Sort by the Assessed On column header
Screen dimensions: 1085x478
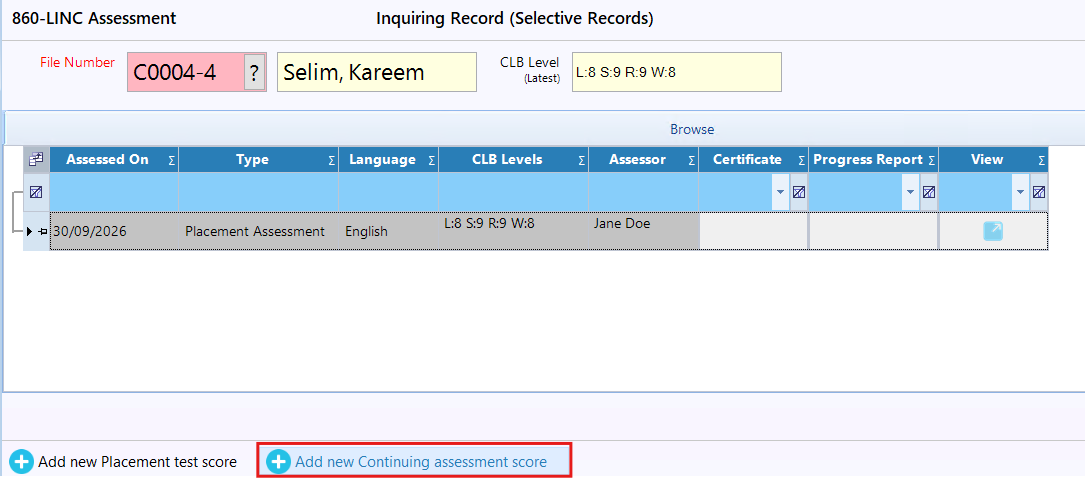[x=107, y=160]
